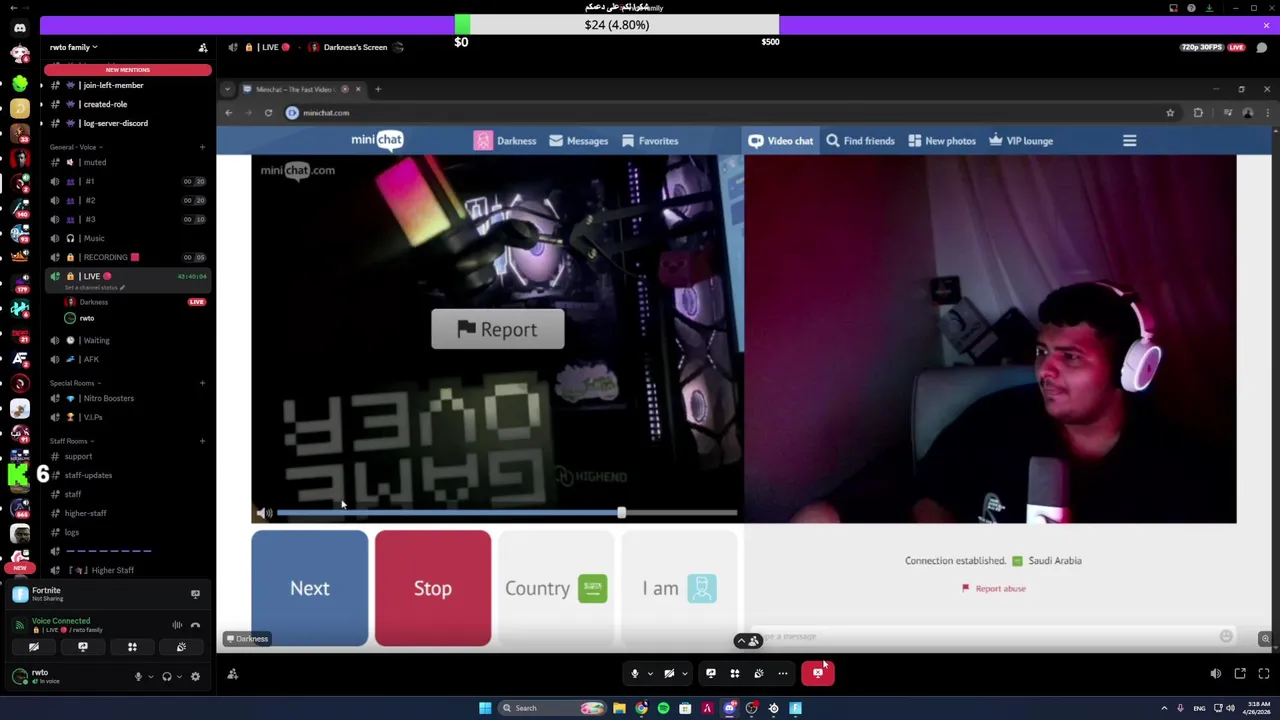Pop out the stream window

pyautogui.click(x=1240, y=674)
